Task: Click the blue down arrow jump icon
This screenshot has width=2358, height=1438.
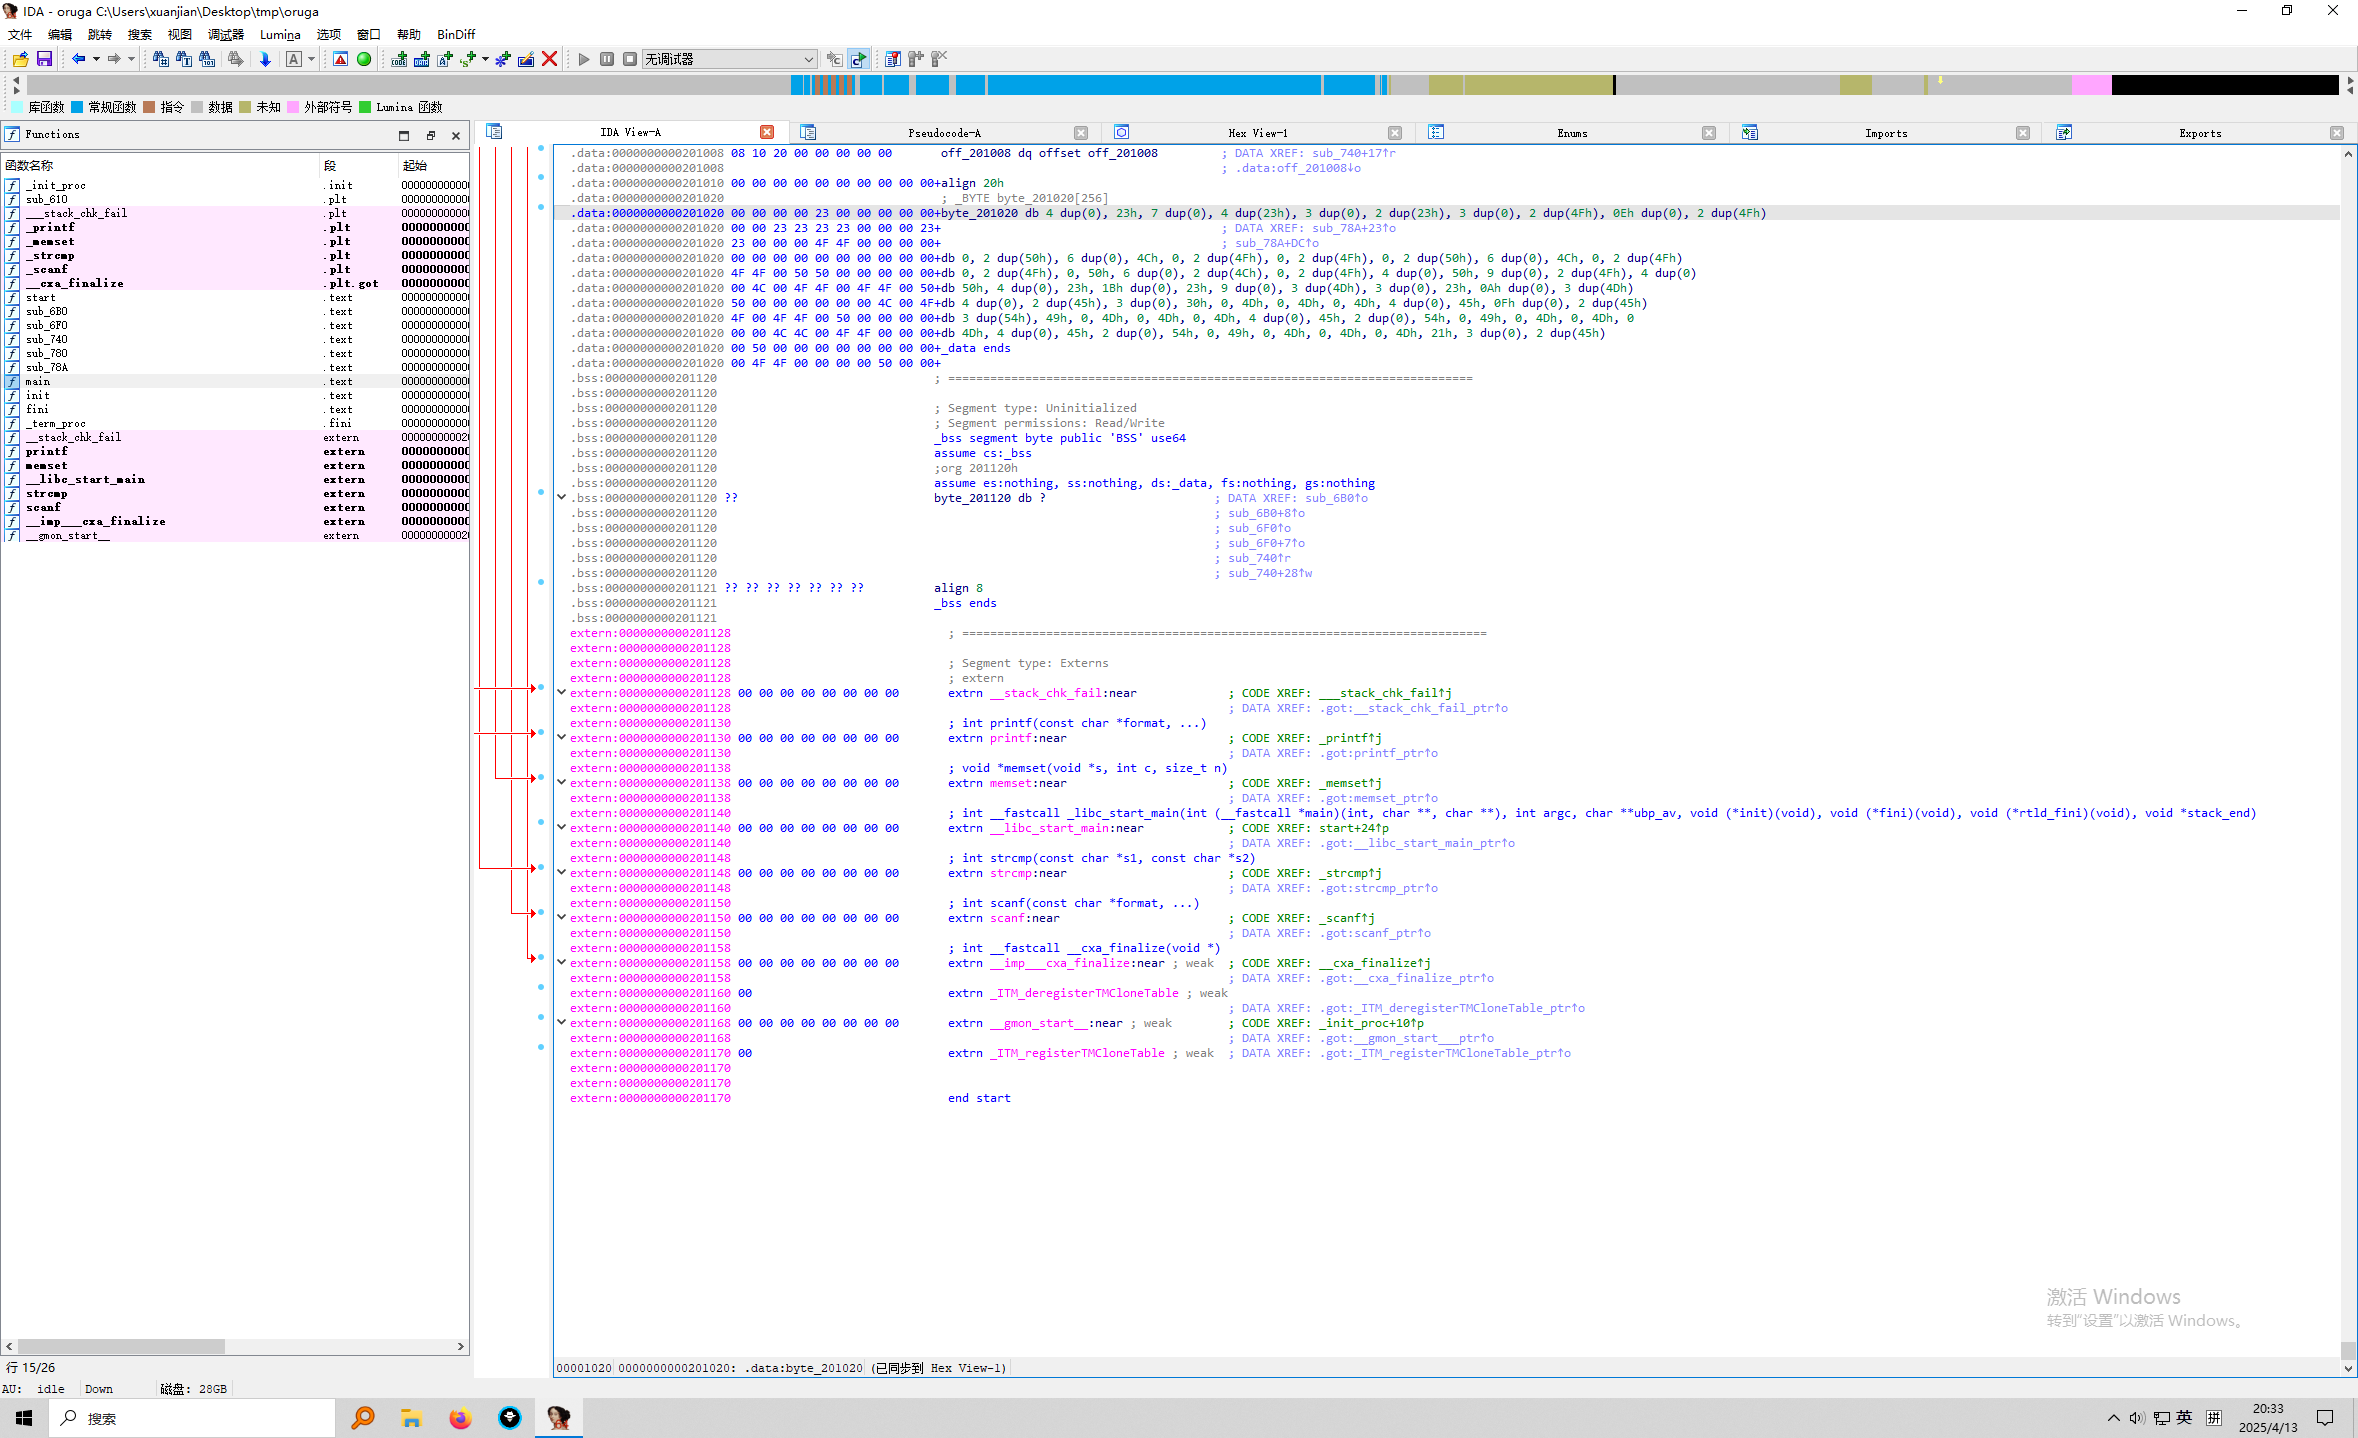Action: (265, 59)
